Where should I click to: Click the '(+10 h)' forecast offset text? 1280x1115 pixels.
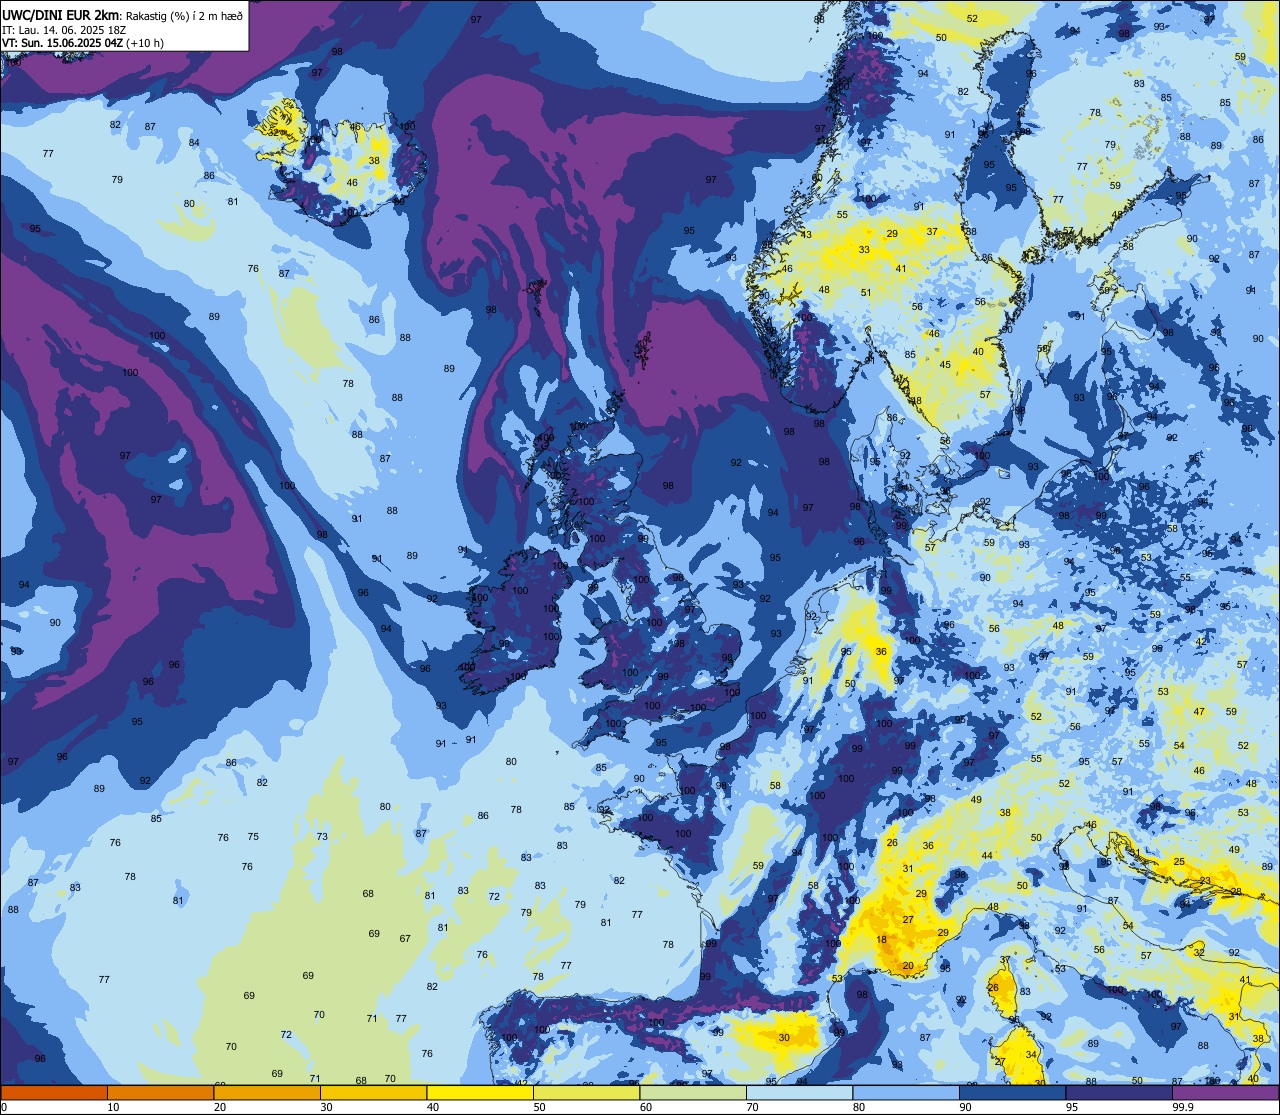(145, 43)
